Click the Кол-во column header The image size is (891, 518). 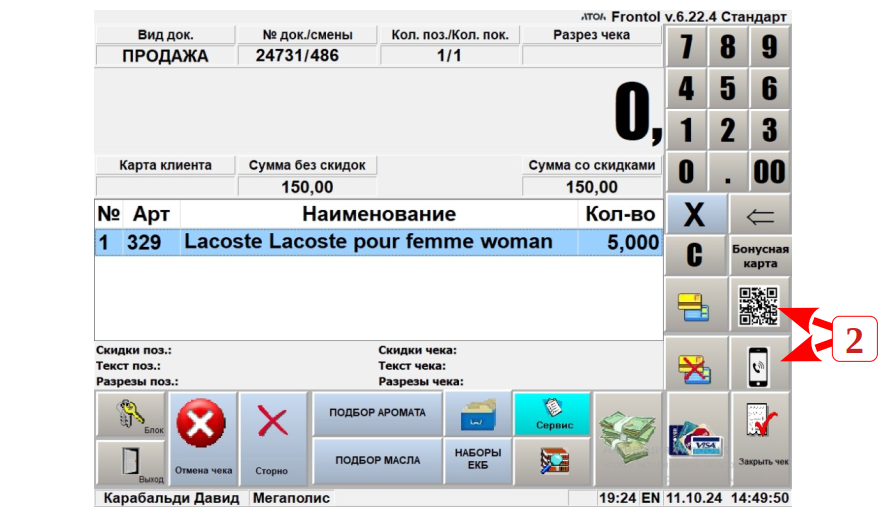621,214
